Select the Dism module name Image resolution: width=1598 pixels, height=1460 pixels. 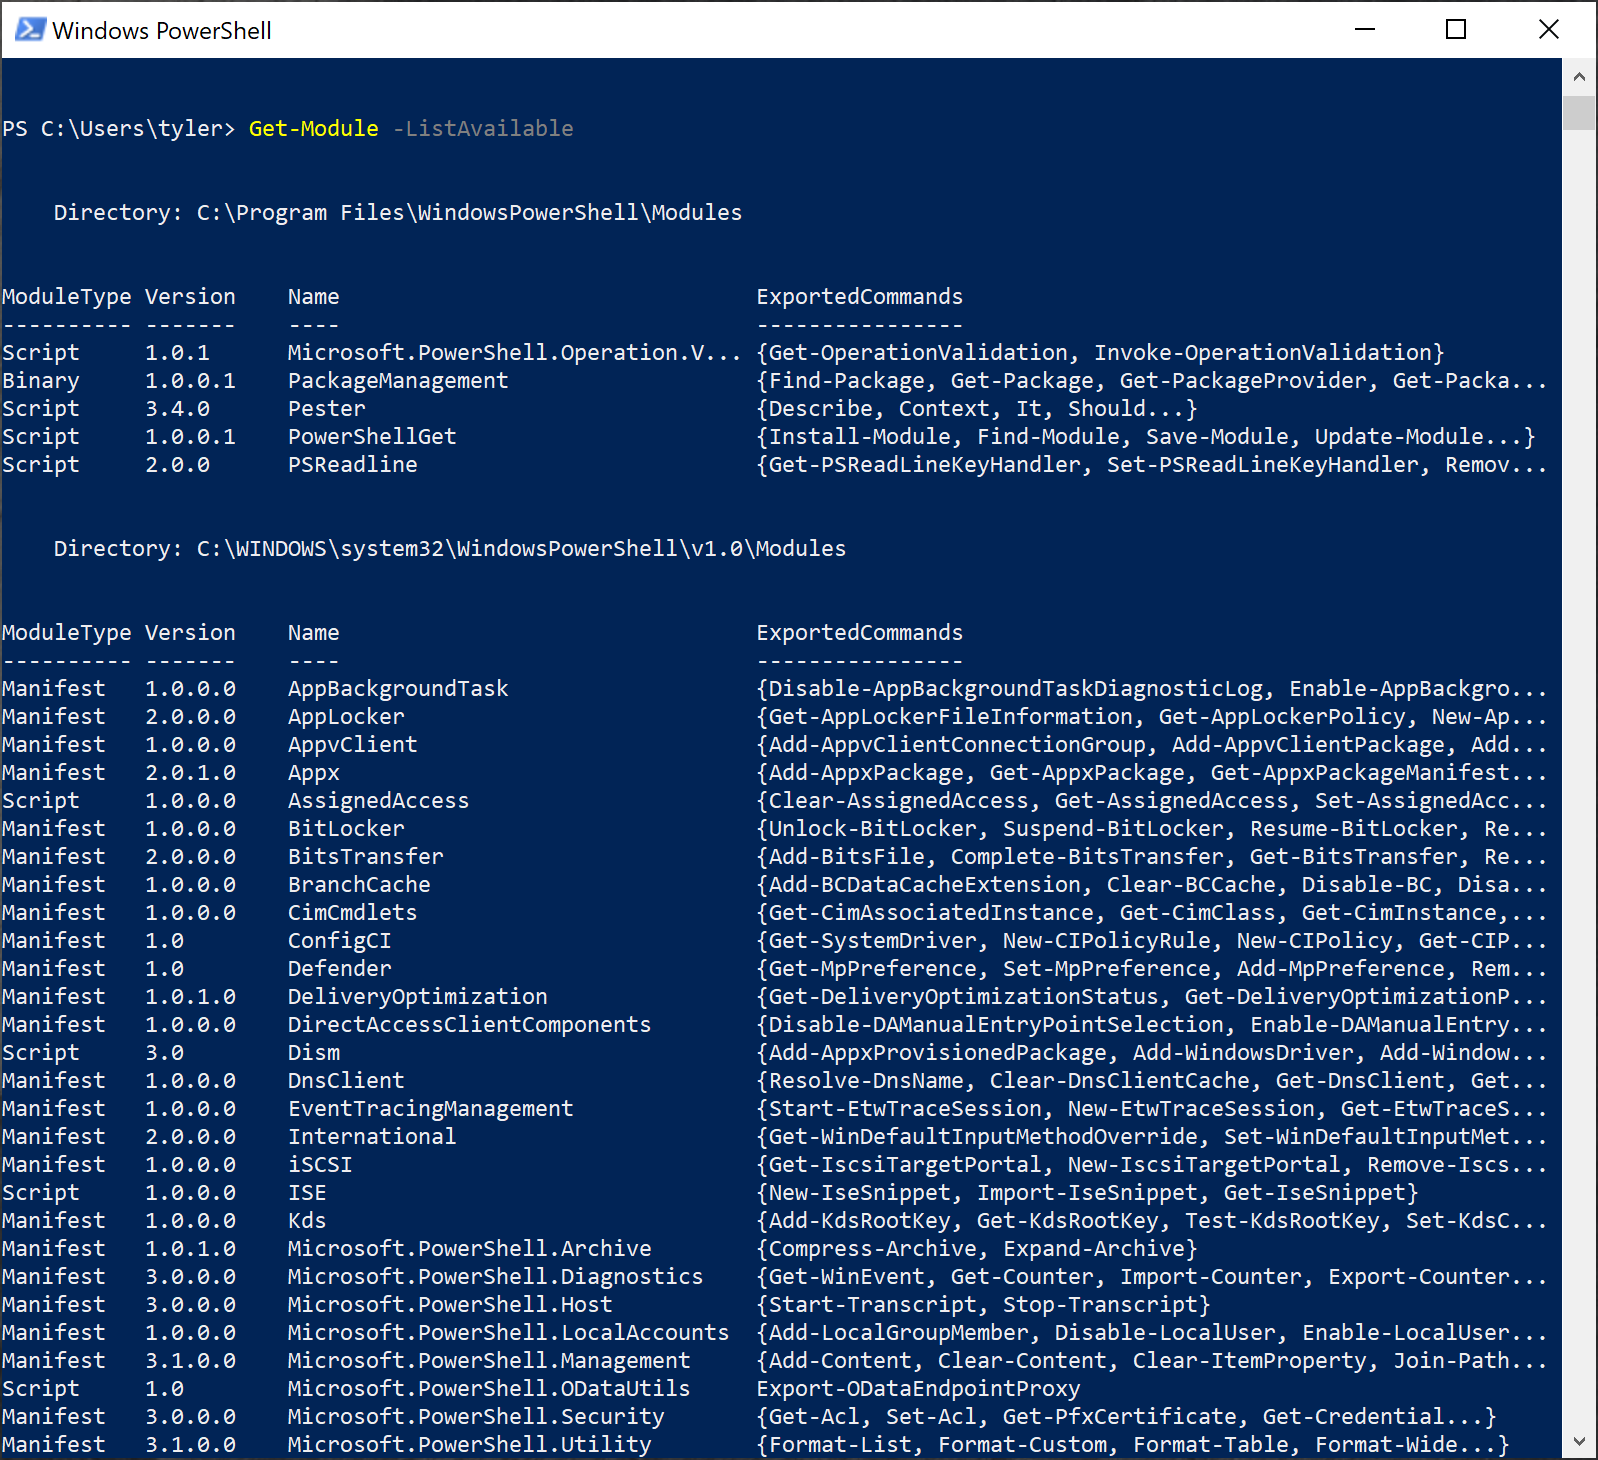[x=314, y=1052]
